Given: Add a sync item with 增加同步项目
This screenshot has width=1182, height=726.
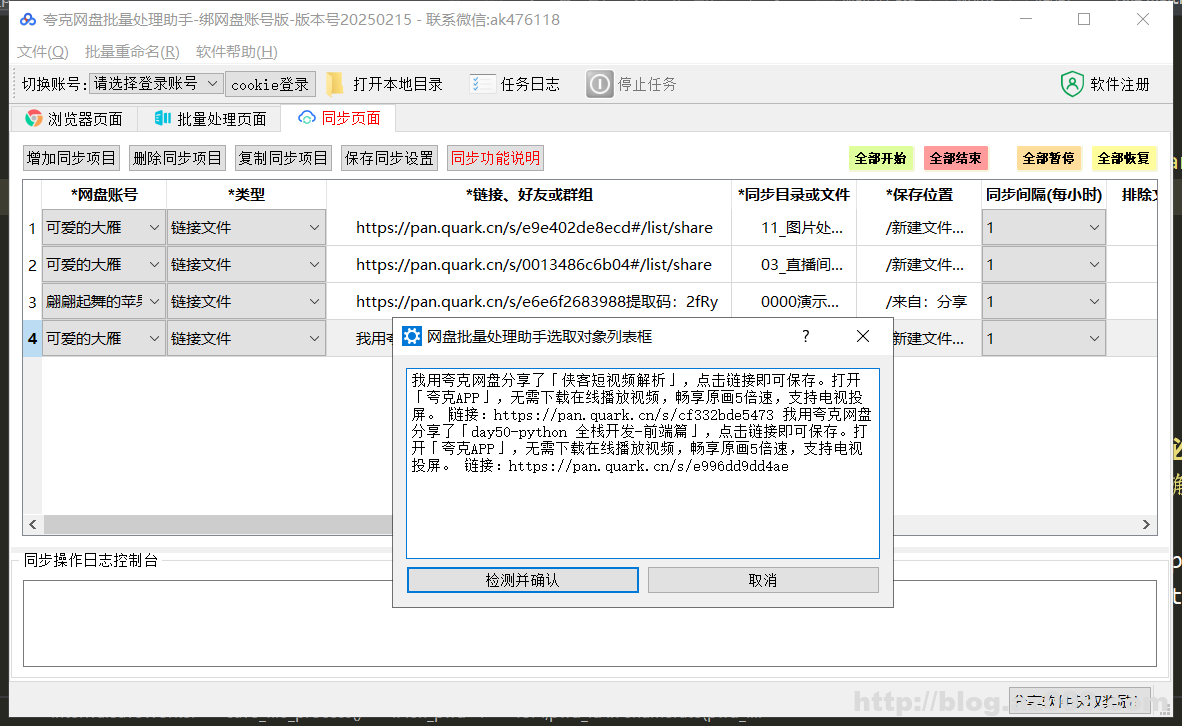Looking at the screenshot, I should coord(70,157).
